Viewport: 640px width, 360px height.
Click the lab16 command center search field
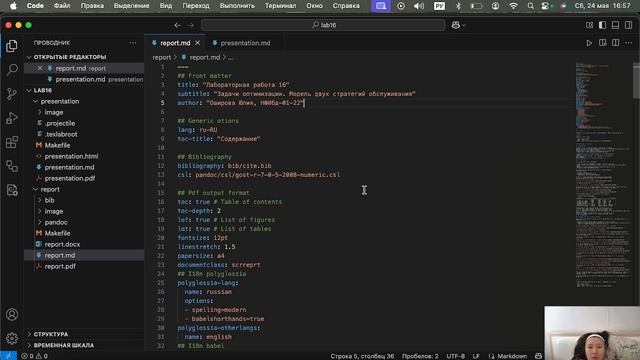coord(323,25)
